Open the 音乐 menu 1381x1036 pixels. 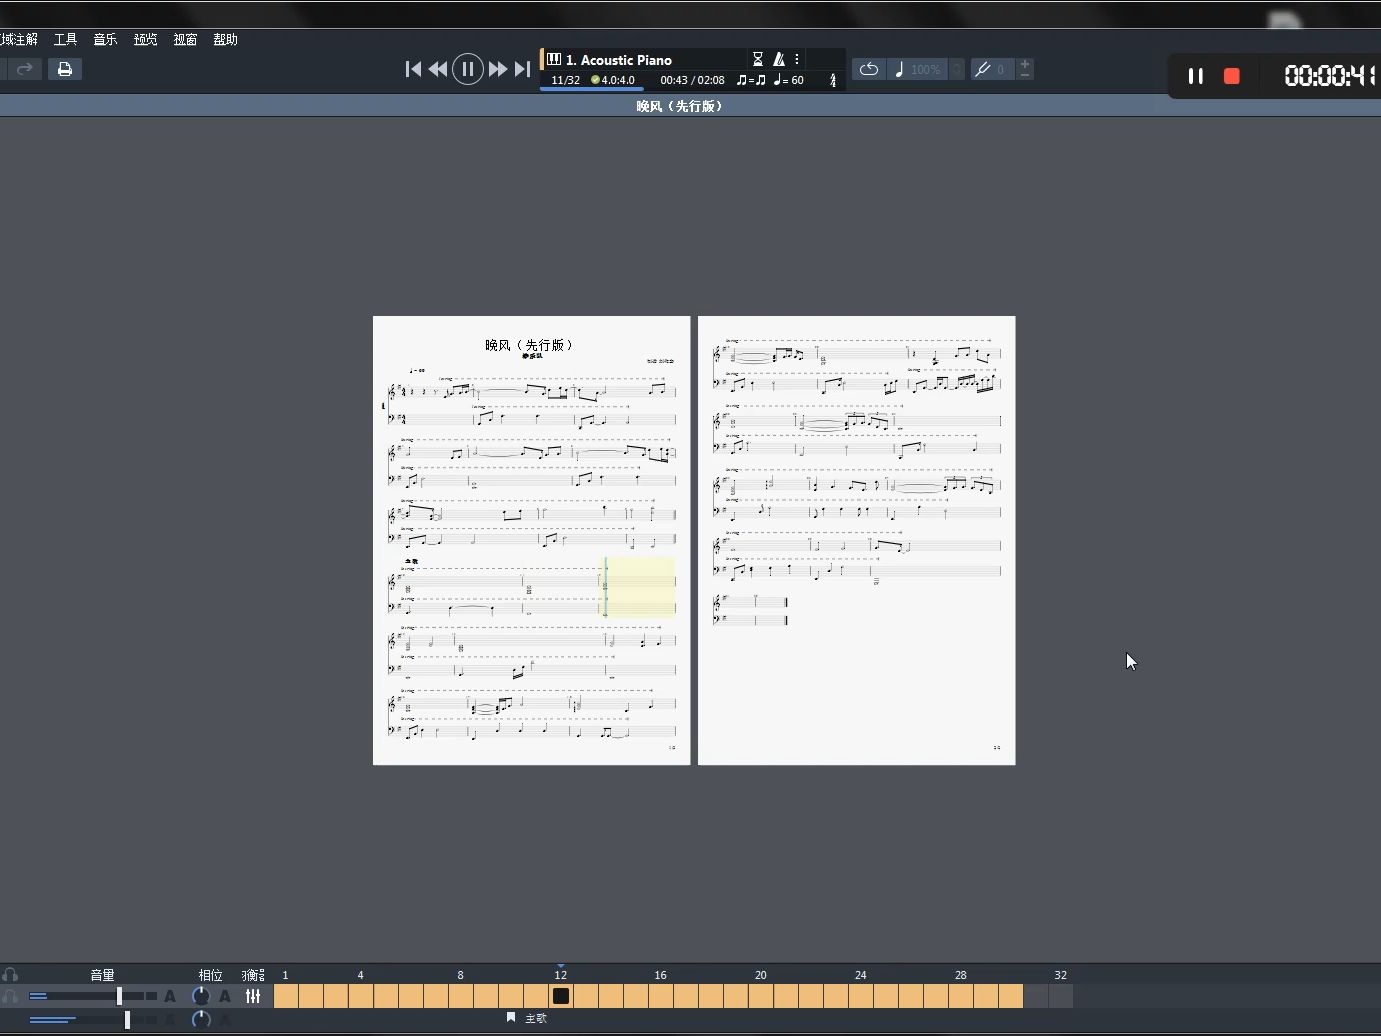105,39
